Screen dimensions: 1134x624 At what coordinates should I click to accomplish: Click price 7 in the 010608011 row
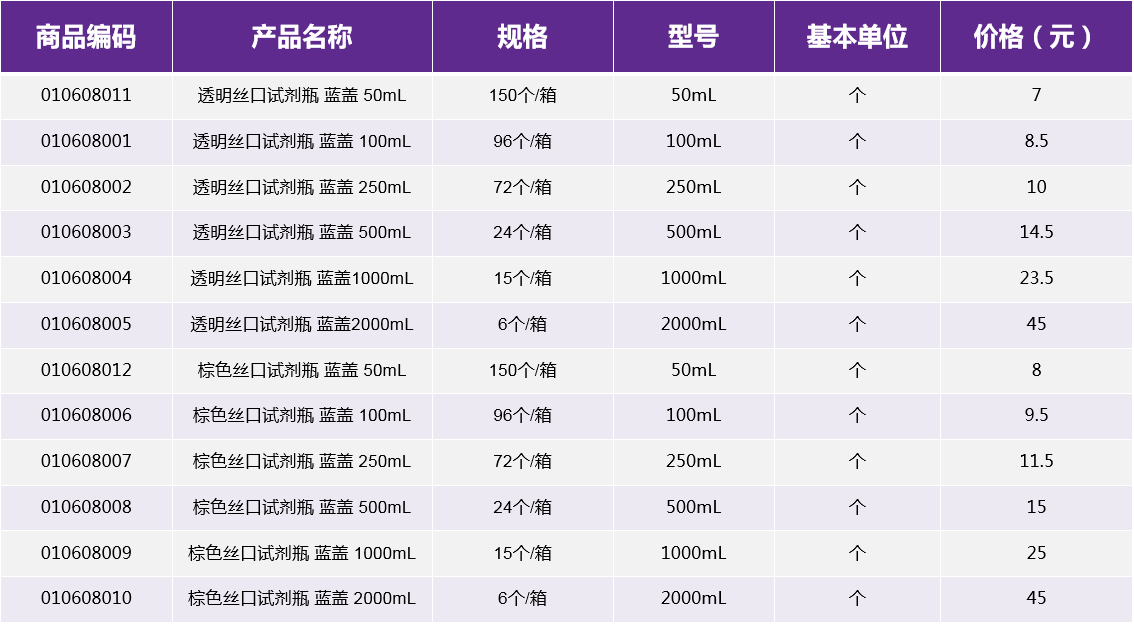click(1036, 95)
